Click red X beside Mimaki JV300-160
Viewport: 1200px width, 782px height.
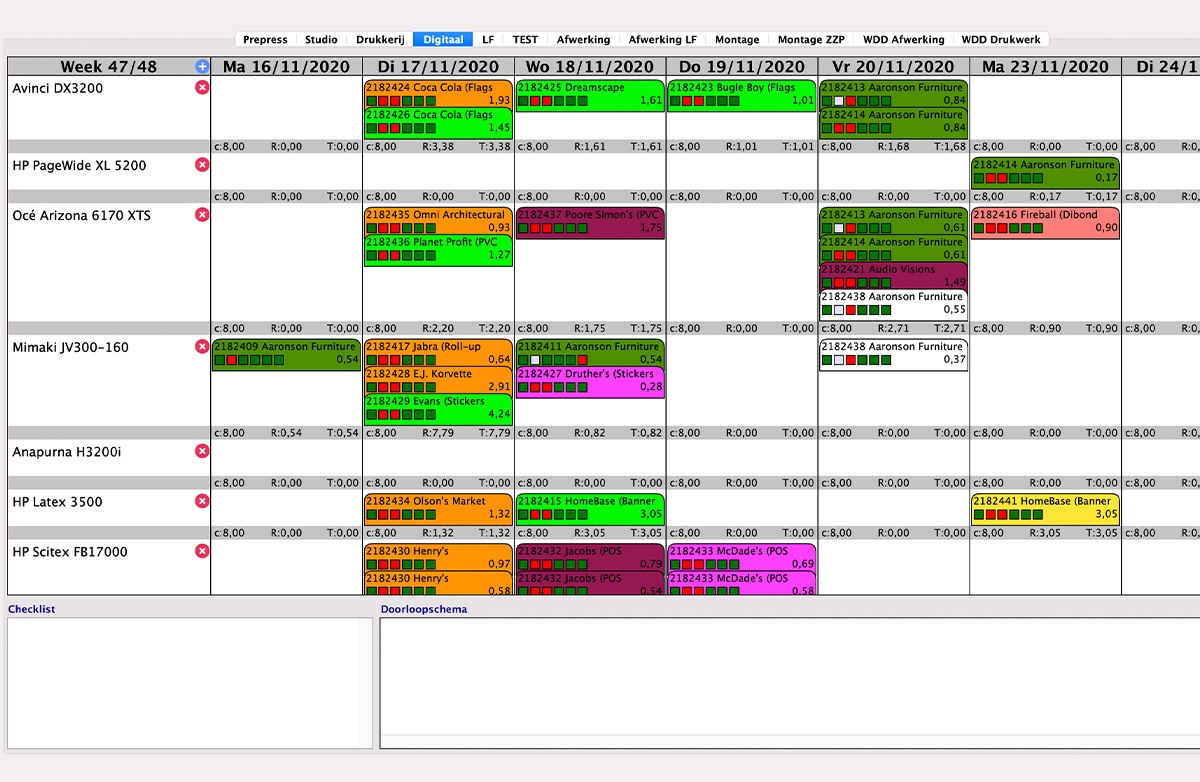pos(202,347)
